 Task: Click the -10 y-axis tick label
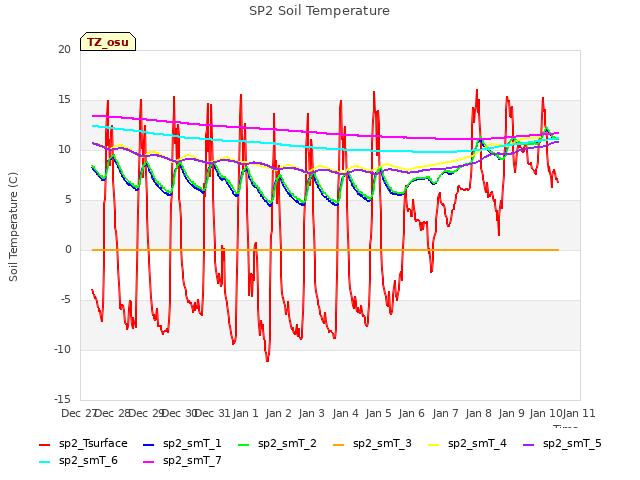pos(62,349)
